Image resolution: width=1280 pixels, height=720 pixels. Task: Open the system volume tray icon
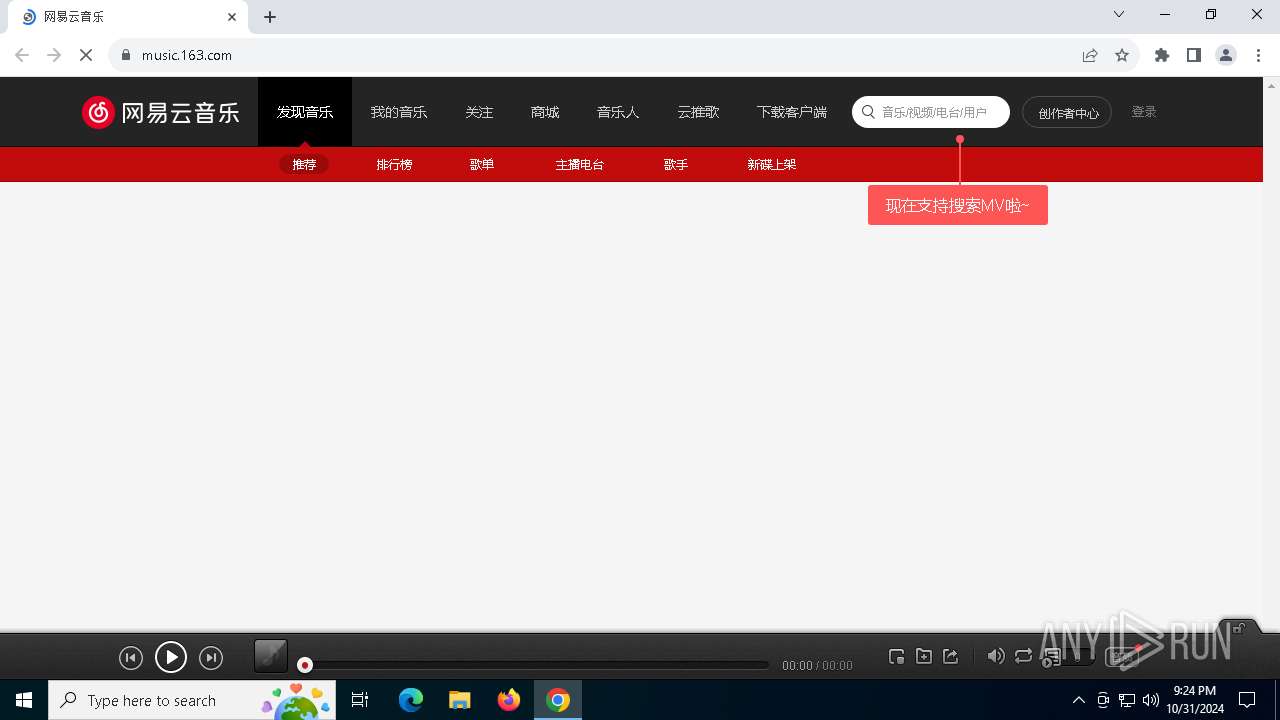point(1151,700)
